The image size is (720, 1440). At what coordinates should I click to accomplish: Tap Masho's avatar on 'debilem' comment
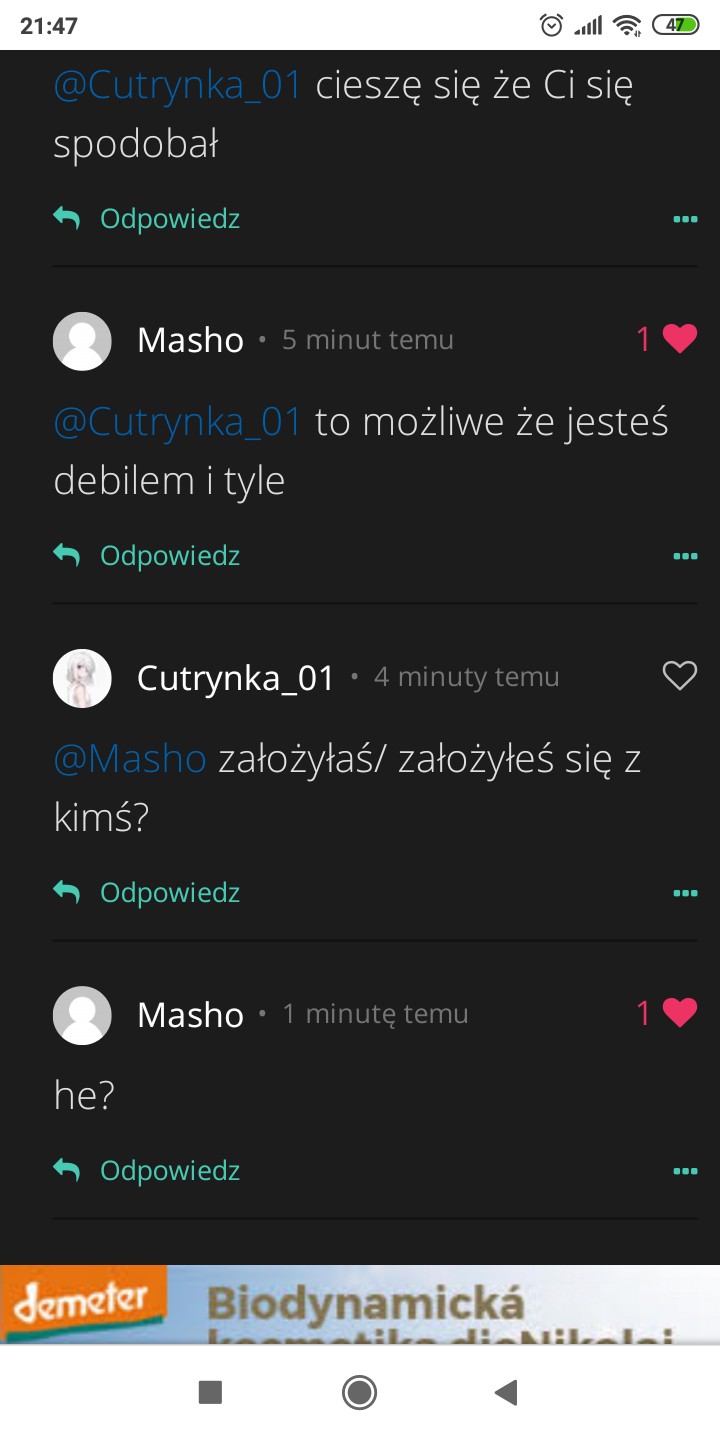pyautogui.click(x=82, y=341)
